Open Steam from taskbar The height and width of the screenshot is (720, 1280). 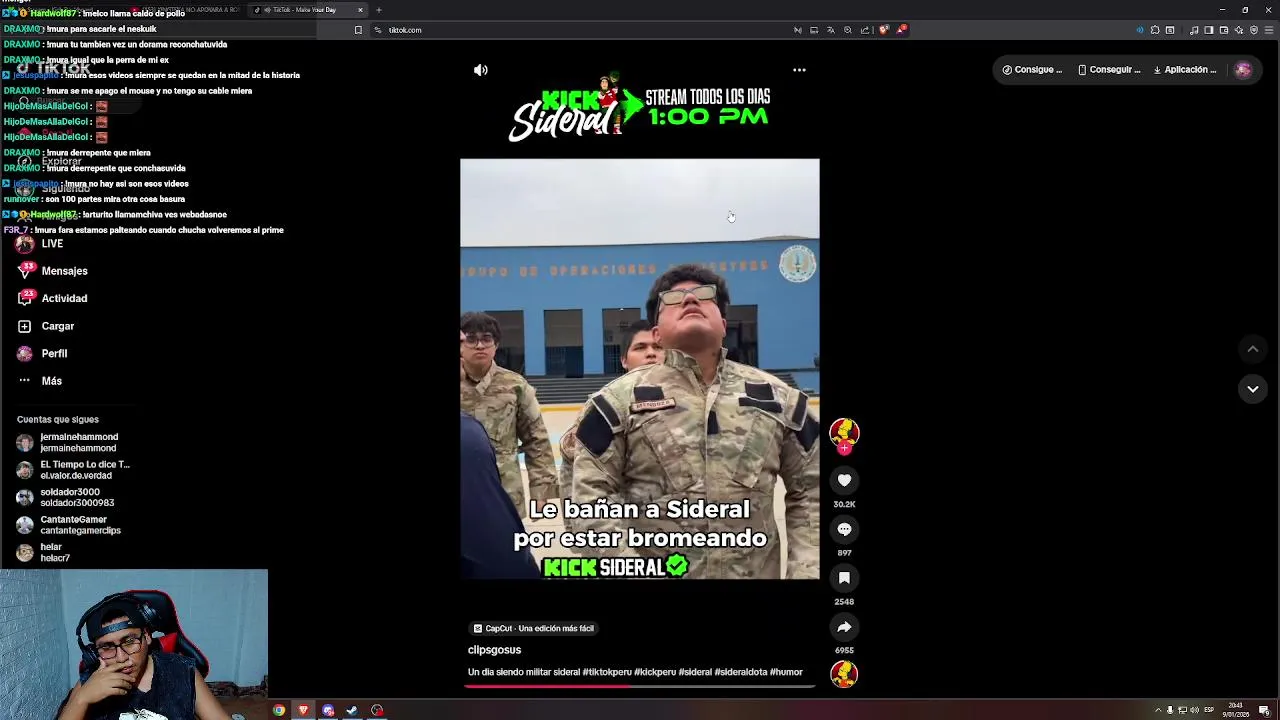coord(352,710)
